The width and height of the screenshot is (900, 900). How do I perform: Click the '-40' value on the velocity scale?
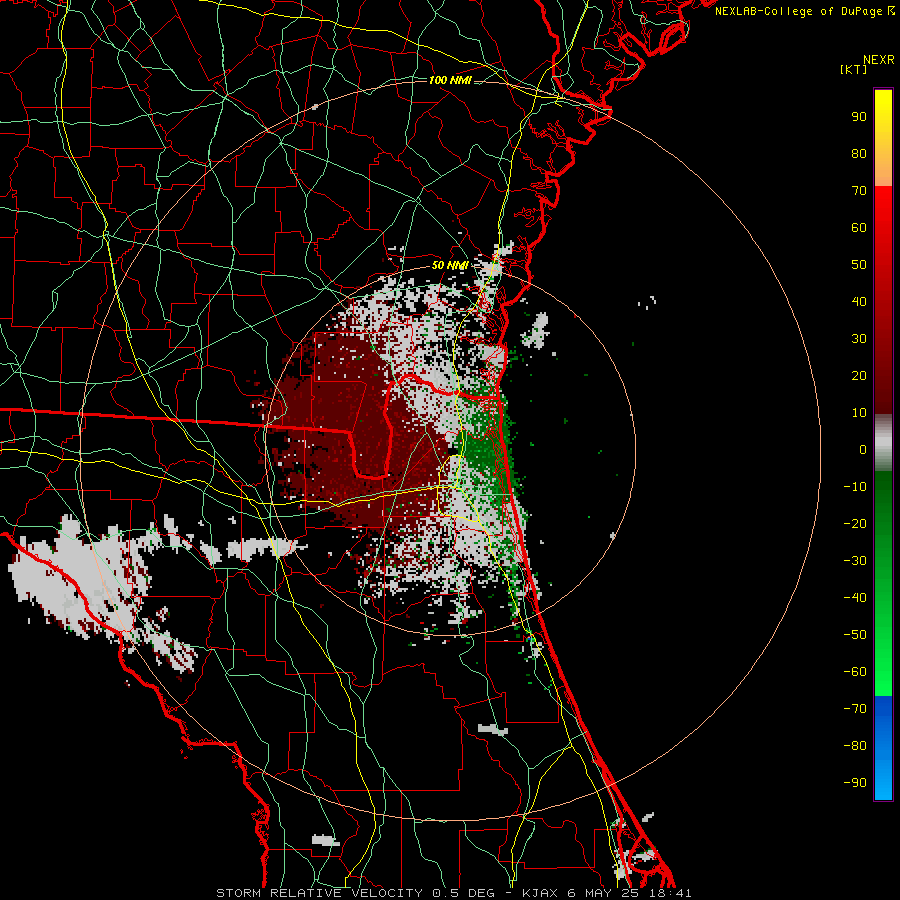[855, 598]
